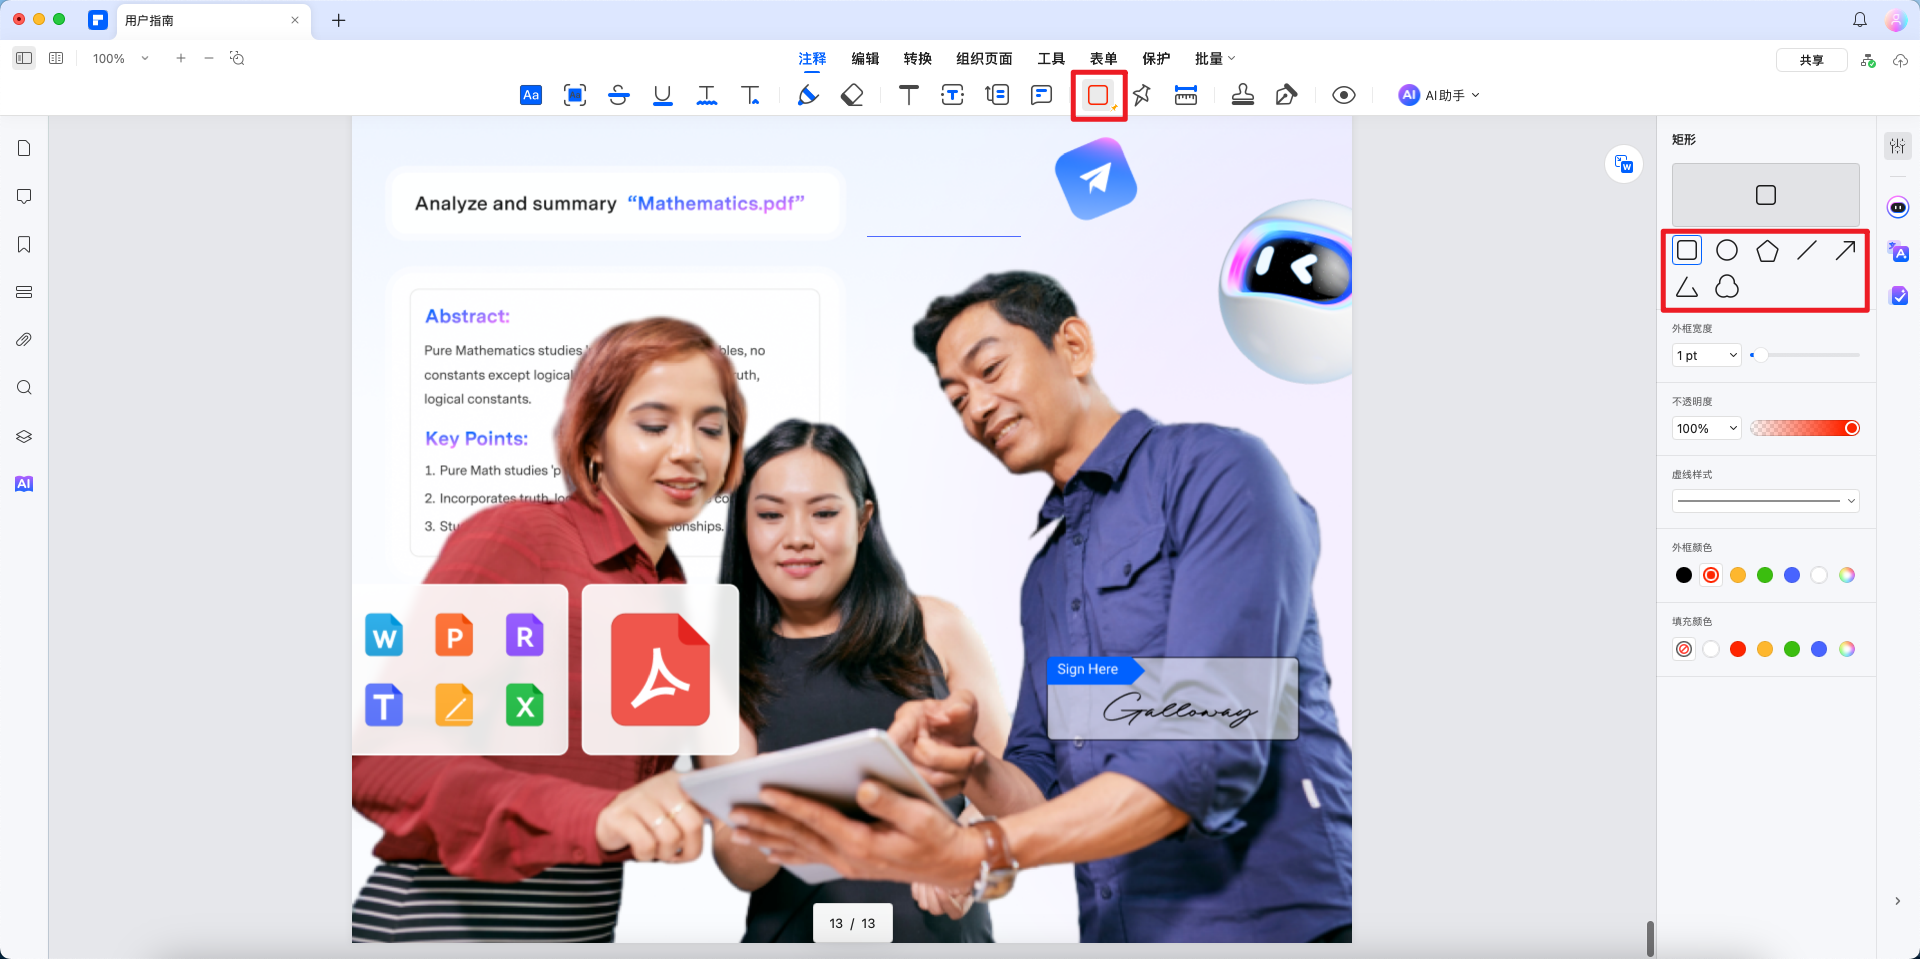Select the sticker pin tool
This screenshot has width=1920, height=959.
[x=1142, y=95]
